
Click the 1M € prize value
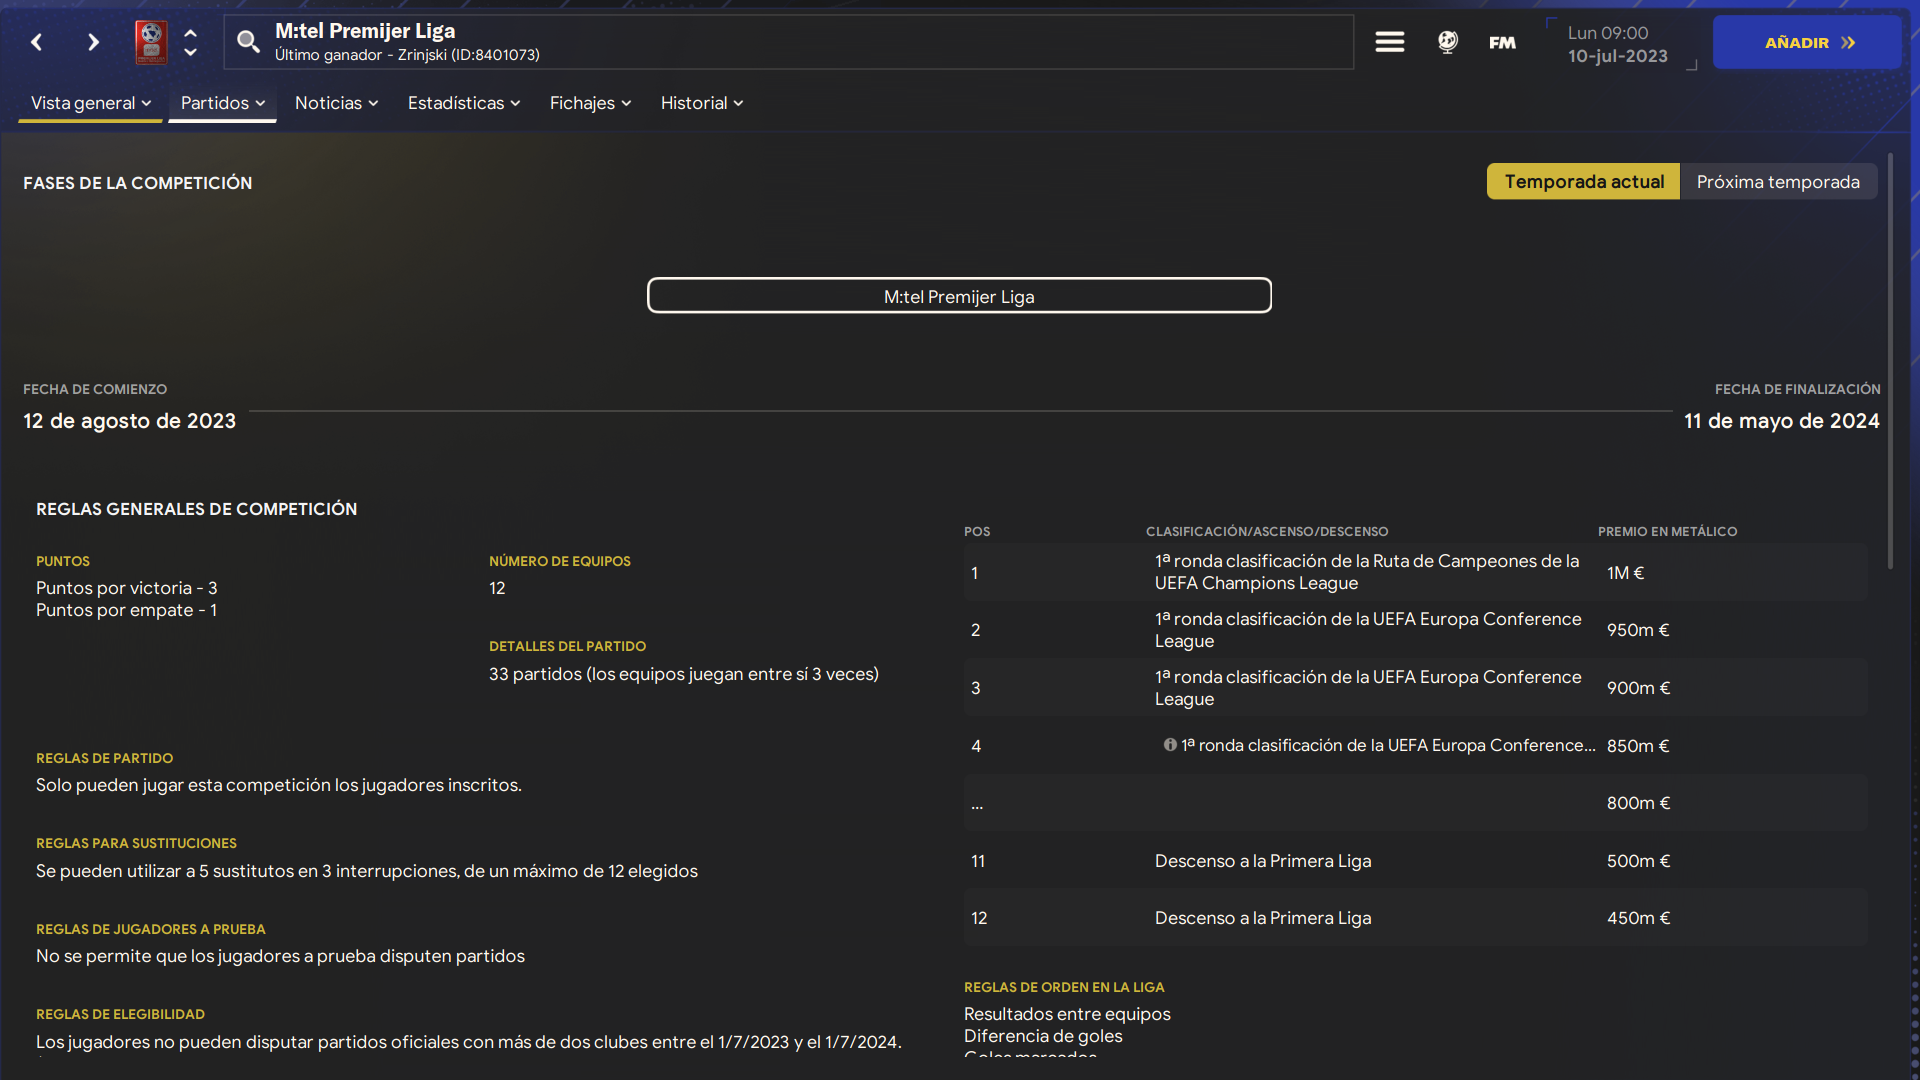point(1625,573)
